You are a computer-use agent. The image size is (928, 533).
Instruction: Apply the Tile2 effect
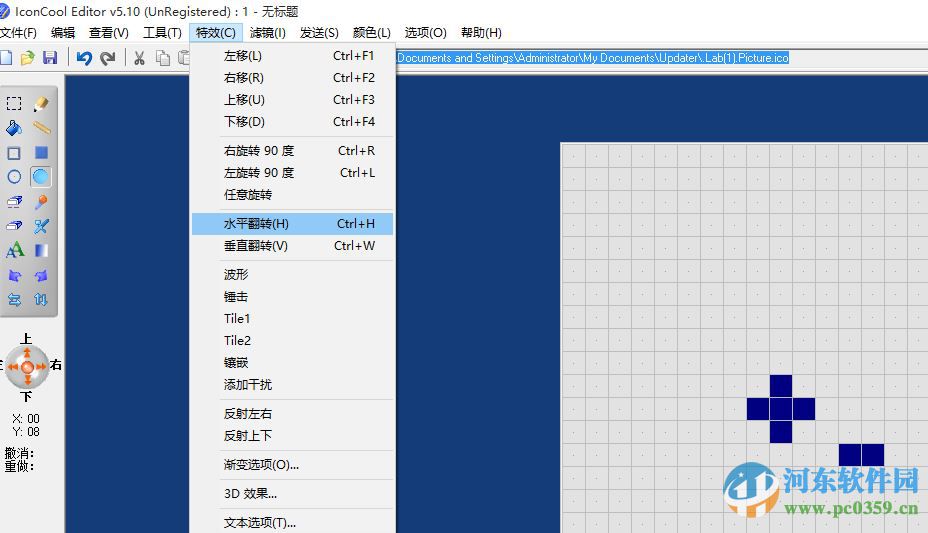[292, 340]
